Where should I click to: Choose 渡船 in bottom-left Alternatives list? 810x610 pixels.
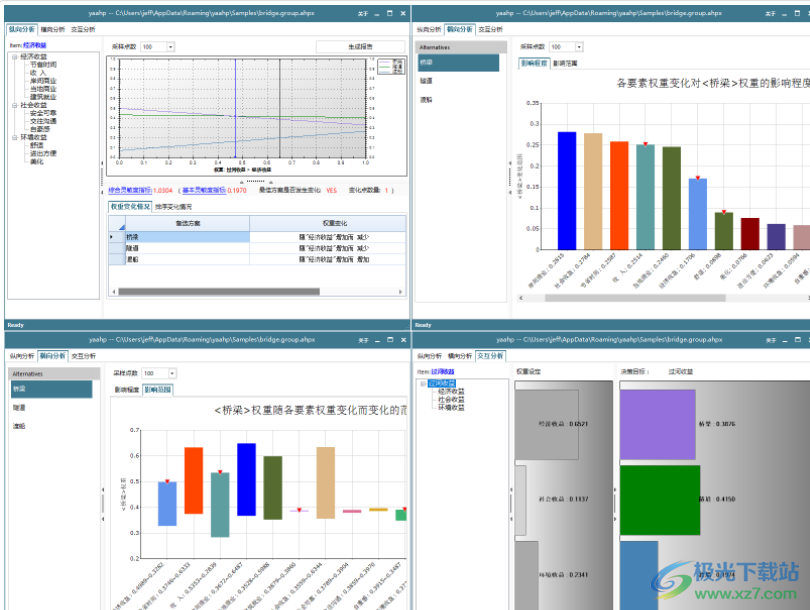coord(19,426)
